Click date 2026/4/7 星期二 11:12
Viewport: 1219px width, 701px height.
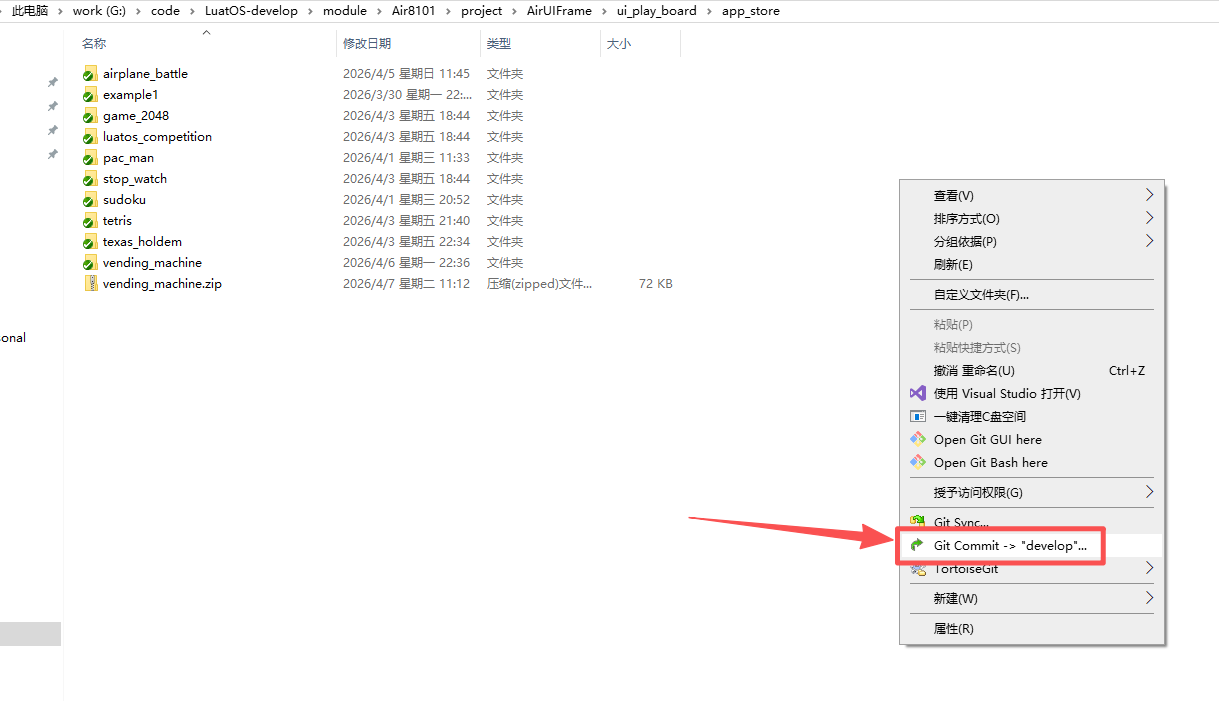(406, 284)
